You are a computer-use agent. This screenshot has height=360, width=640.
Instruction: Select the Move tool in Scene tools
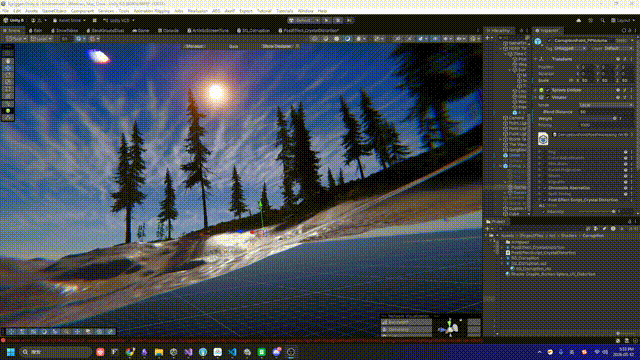(8, 68)
